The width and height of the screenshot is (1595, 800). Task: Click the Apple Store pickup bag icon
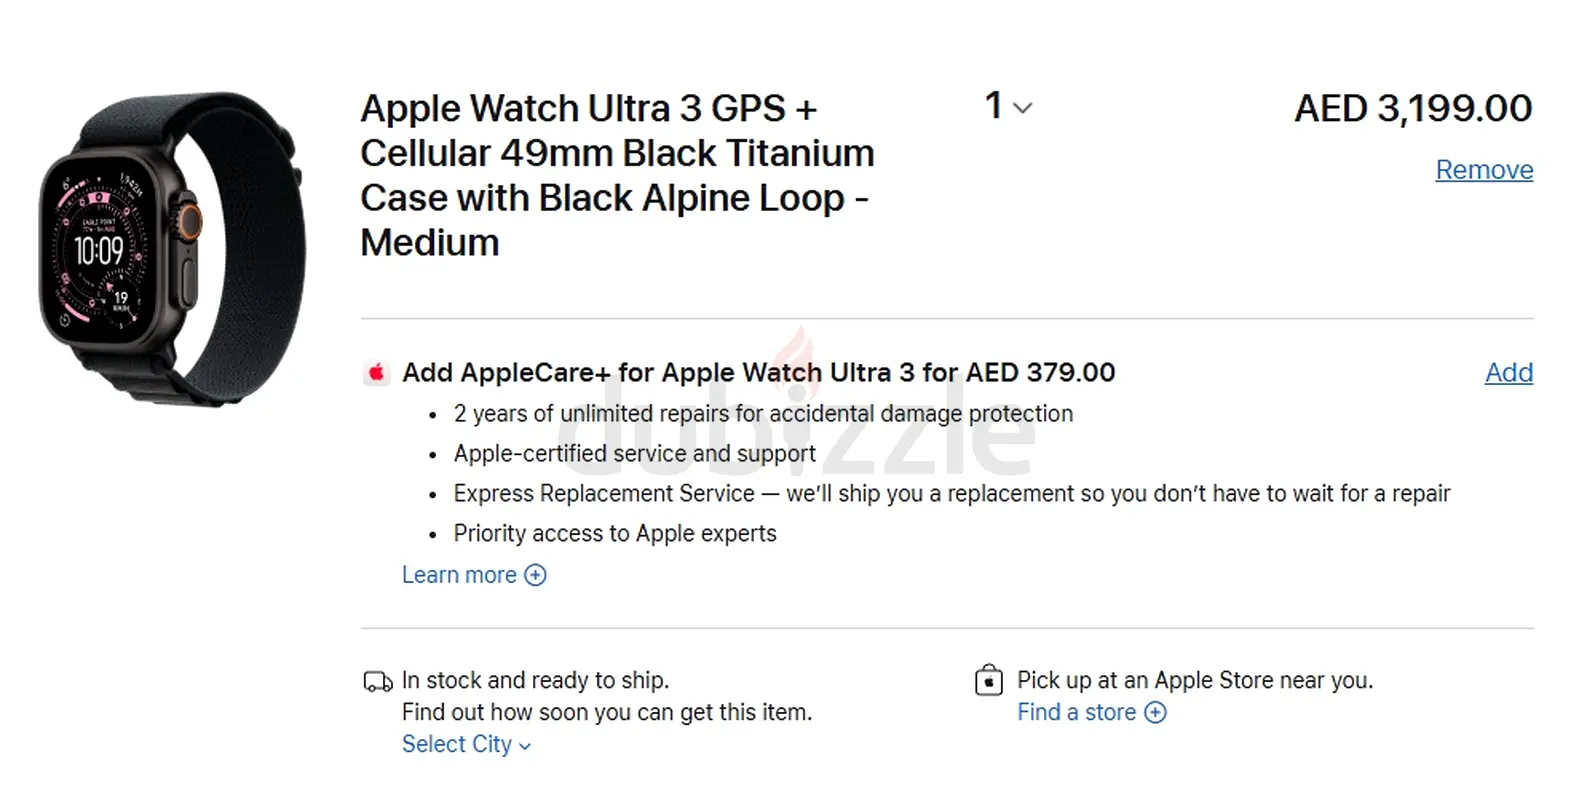(x=988, y=680)
